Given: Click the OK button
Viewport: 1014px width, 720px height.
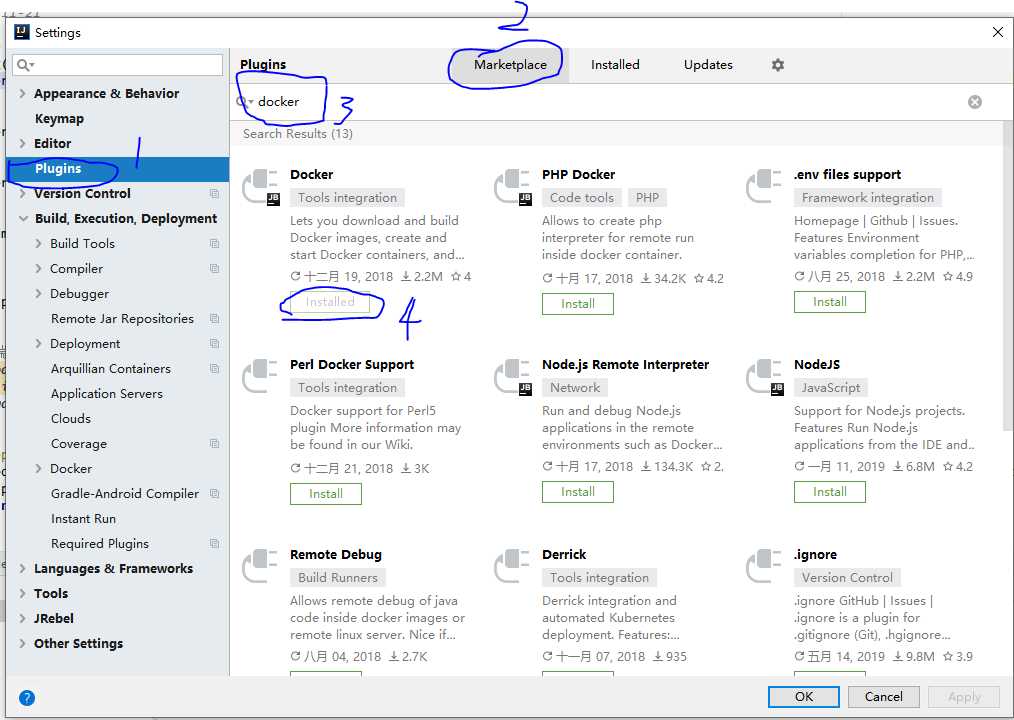Looking at the screenshot, I should [x=804, y=697].
